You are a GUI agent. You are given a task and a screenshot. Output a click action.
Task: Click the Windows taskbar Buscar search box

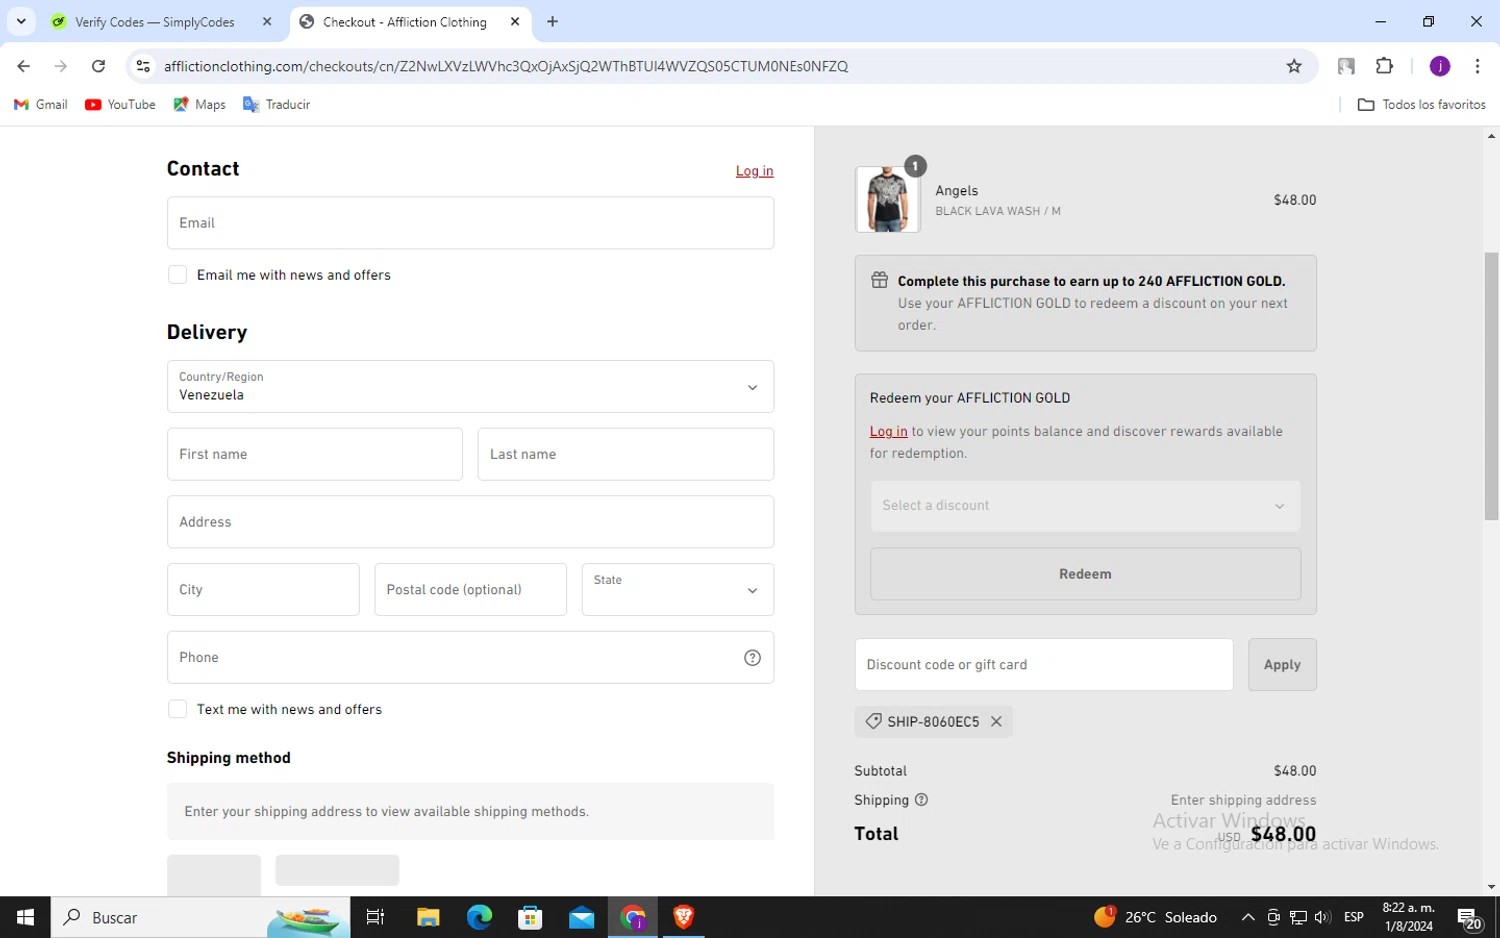200,917
